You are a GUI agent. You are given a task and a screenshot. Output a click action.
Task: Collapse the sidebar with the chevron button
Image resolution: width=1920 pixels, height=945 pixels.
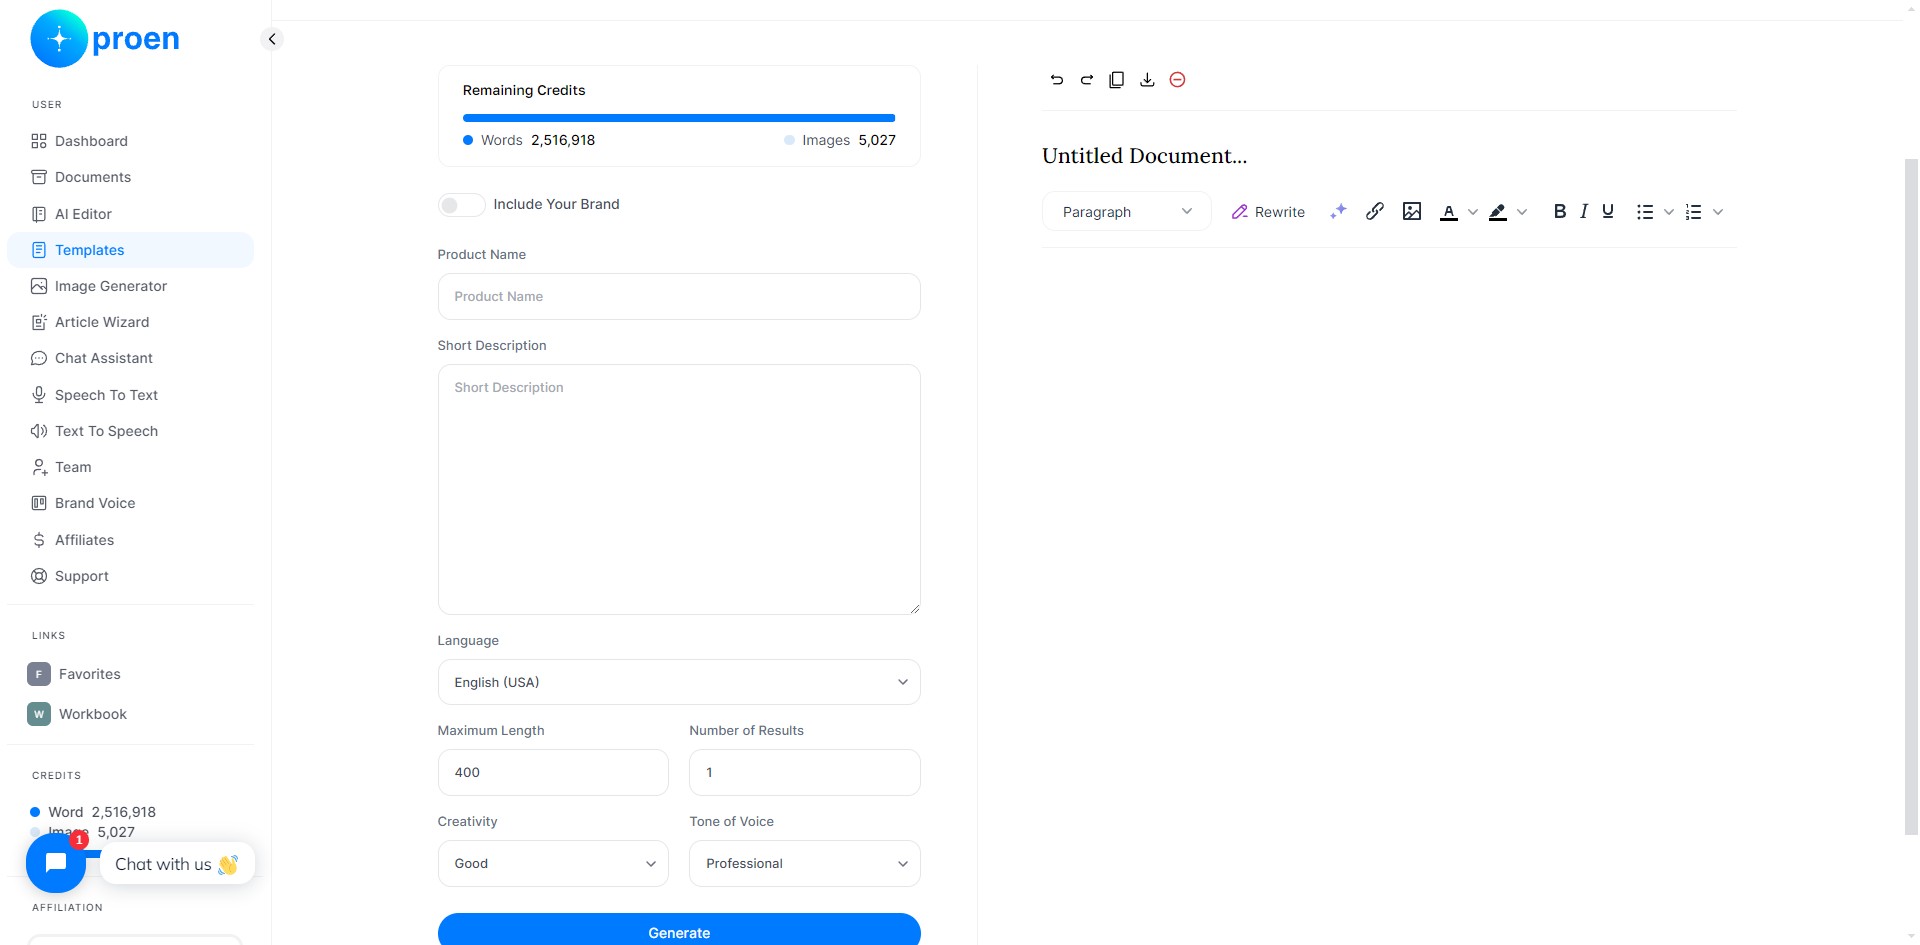pyautogui.click(x=271, y=39)
